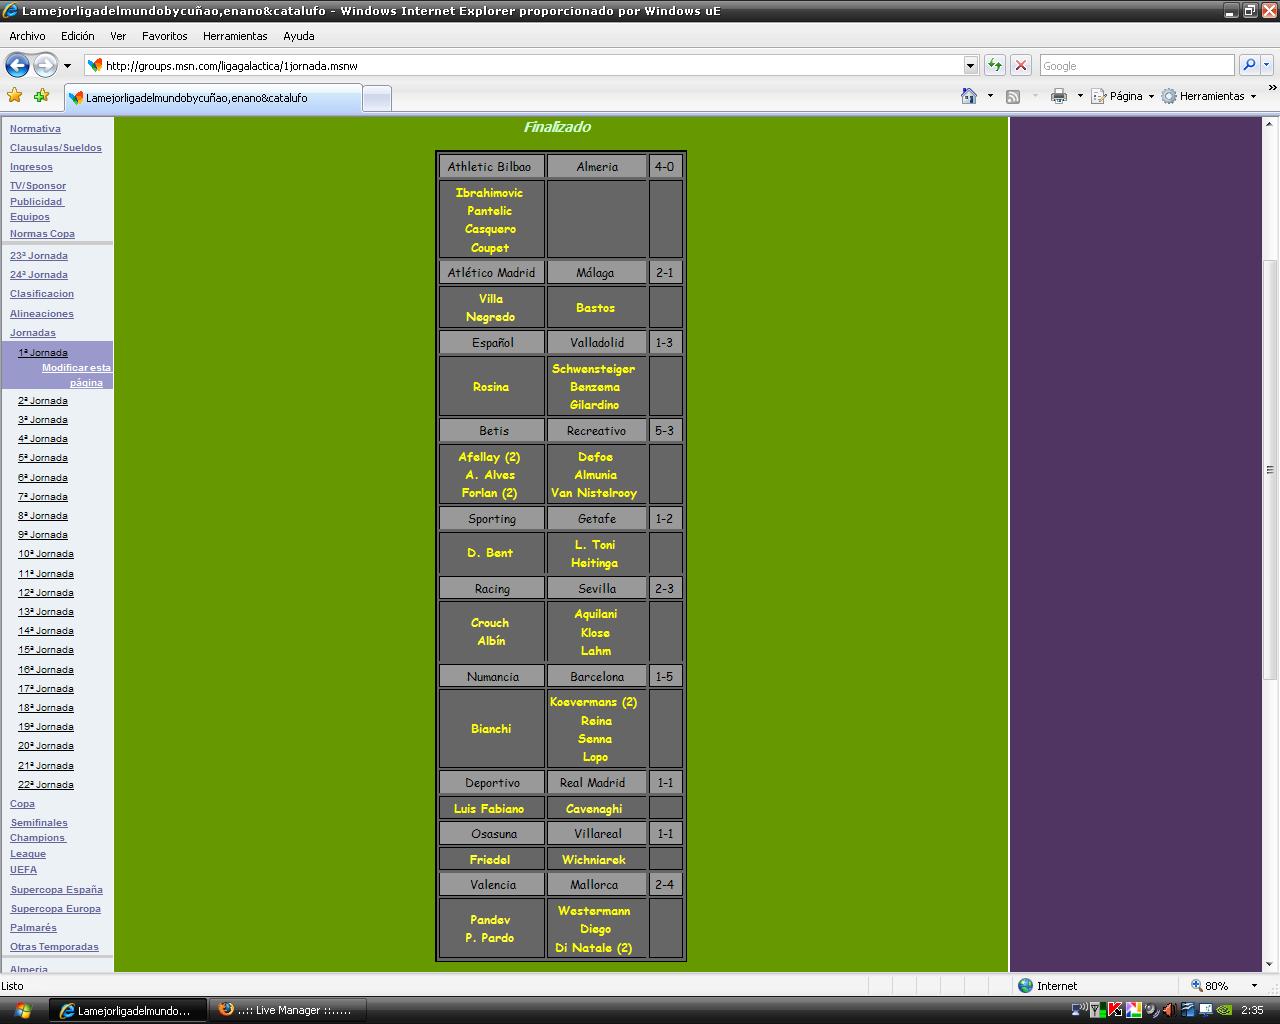The height and width of the screenshot is (1024, 1280).
Task: Open the Semifinales link
Action: coord(39,823)
